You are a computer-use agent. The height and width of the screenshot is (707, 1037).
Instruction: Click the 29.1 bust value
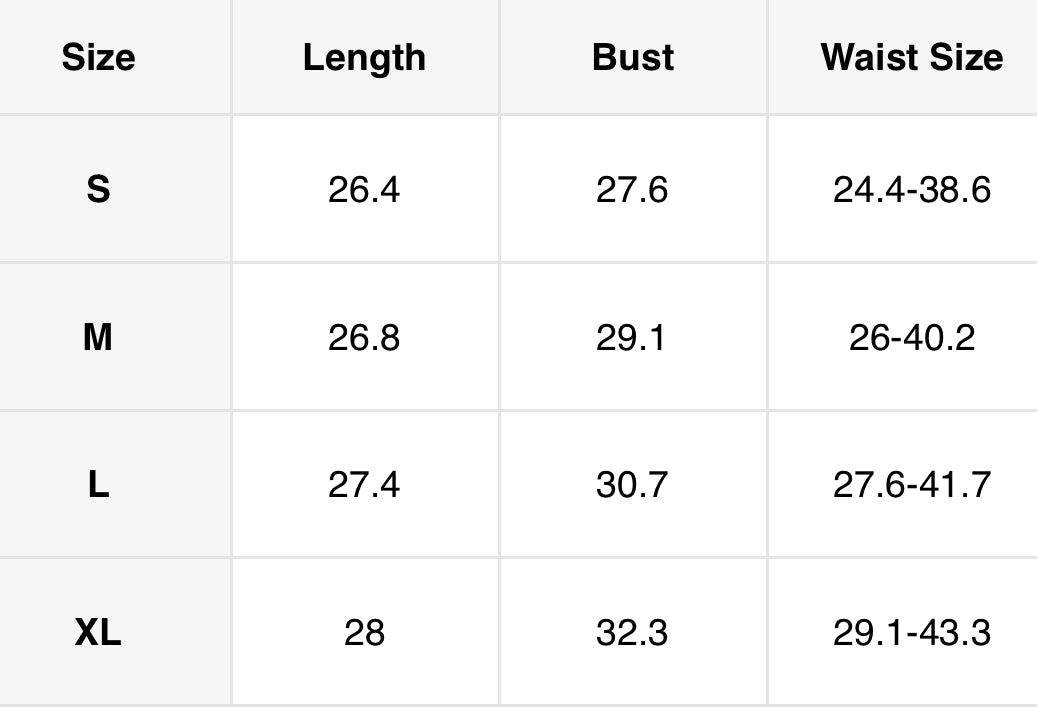pyautogui.click(x=632, y=338)
